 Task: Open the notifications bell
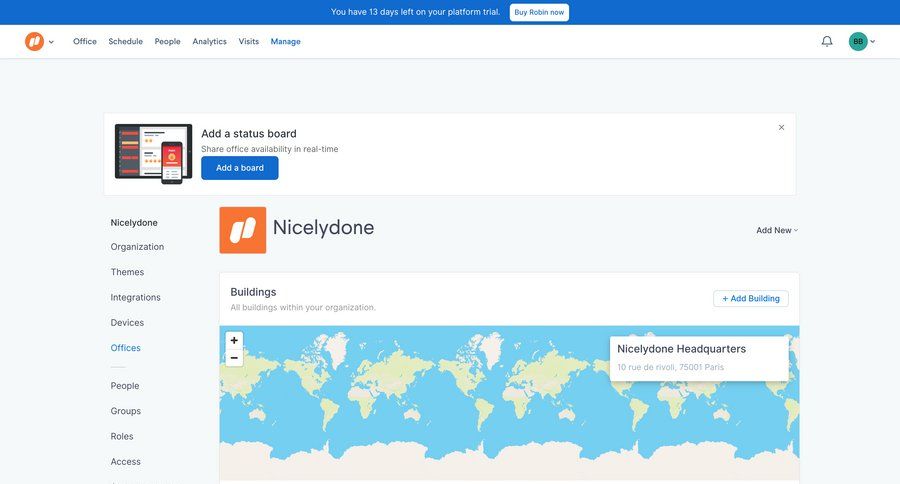(827, 41)
